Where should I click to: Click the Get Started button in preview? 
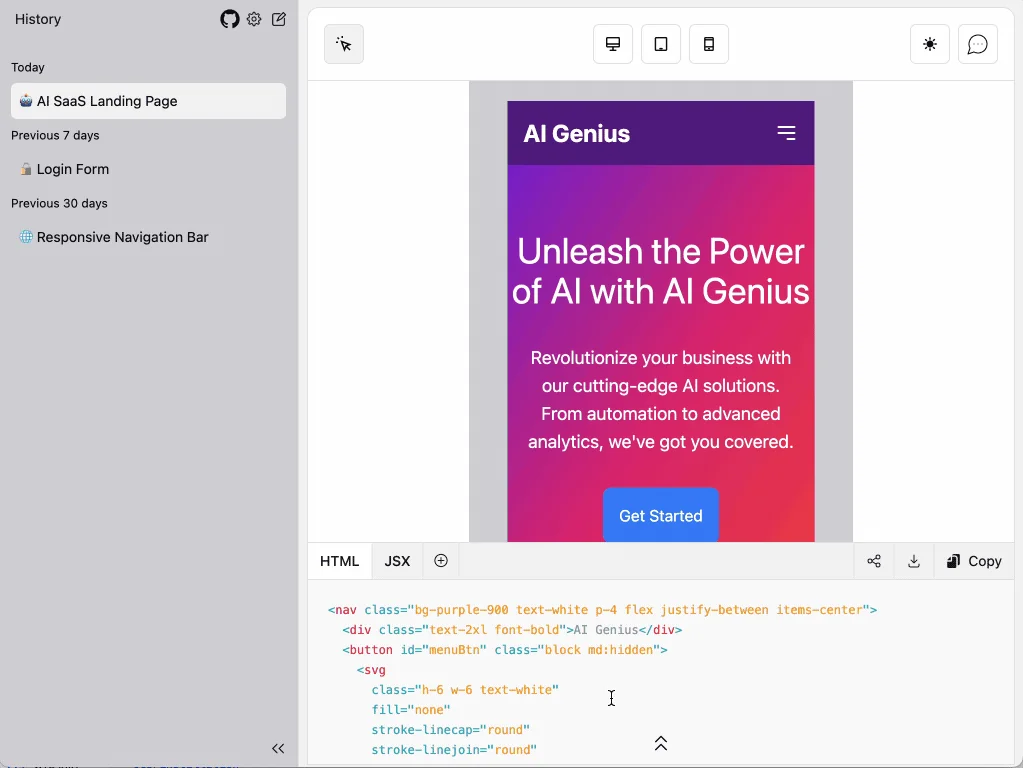660,516
